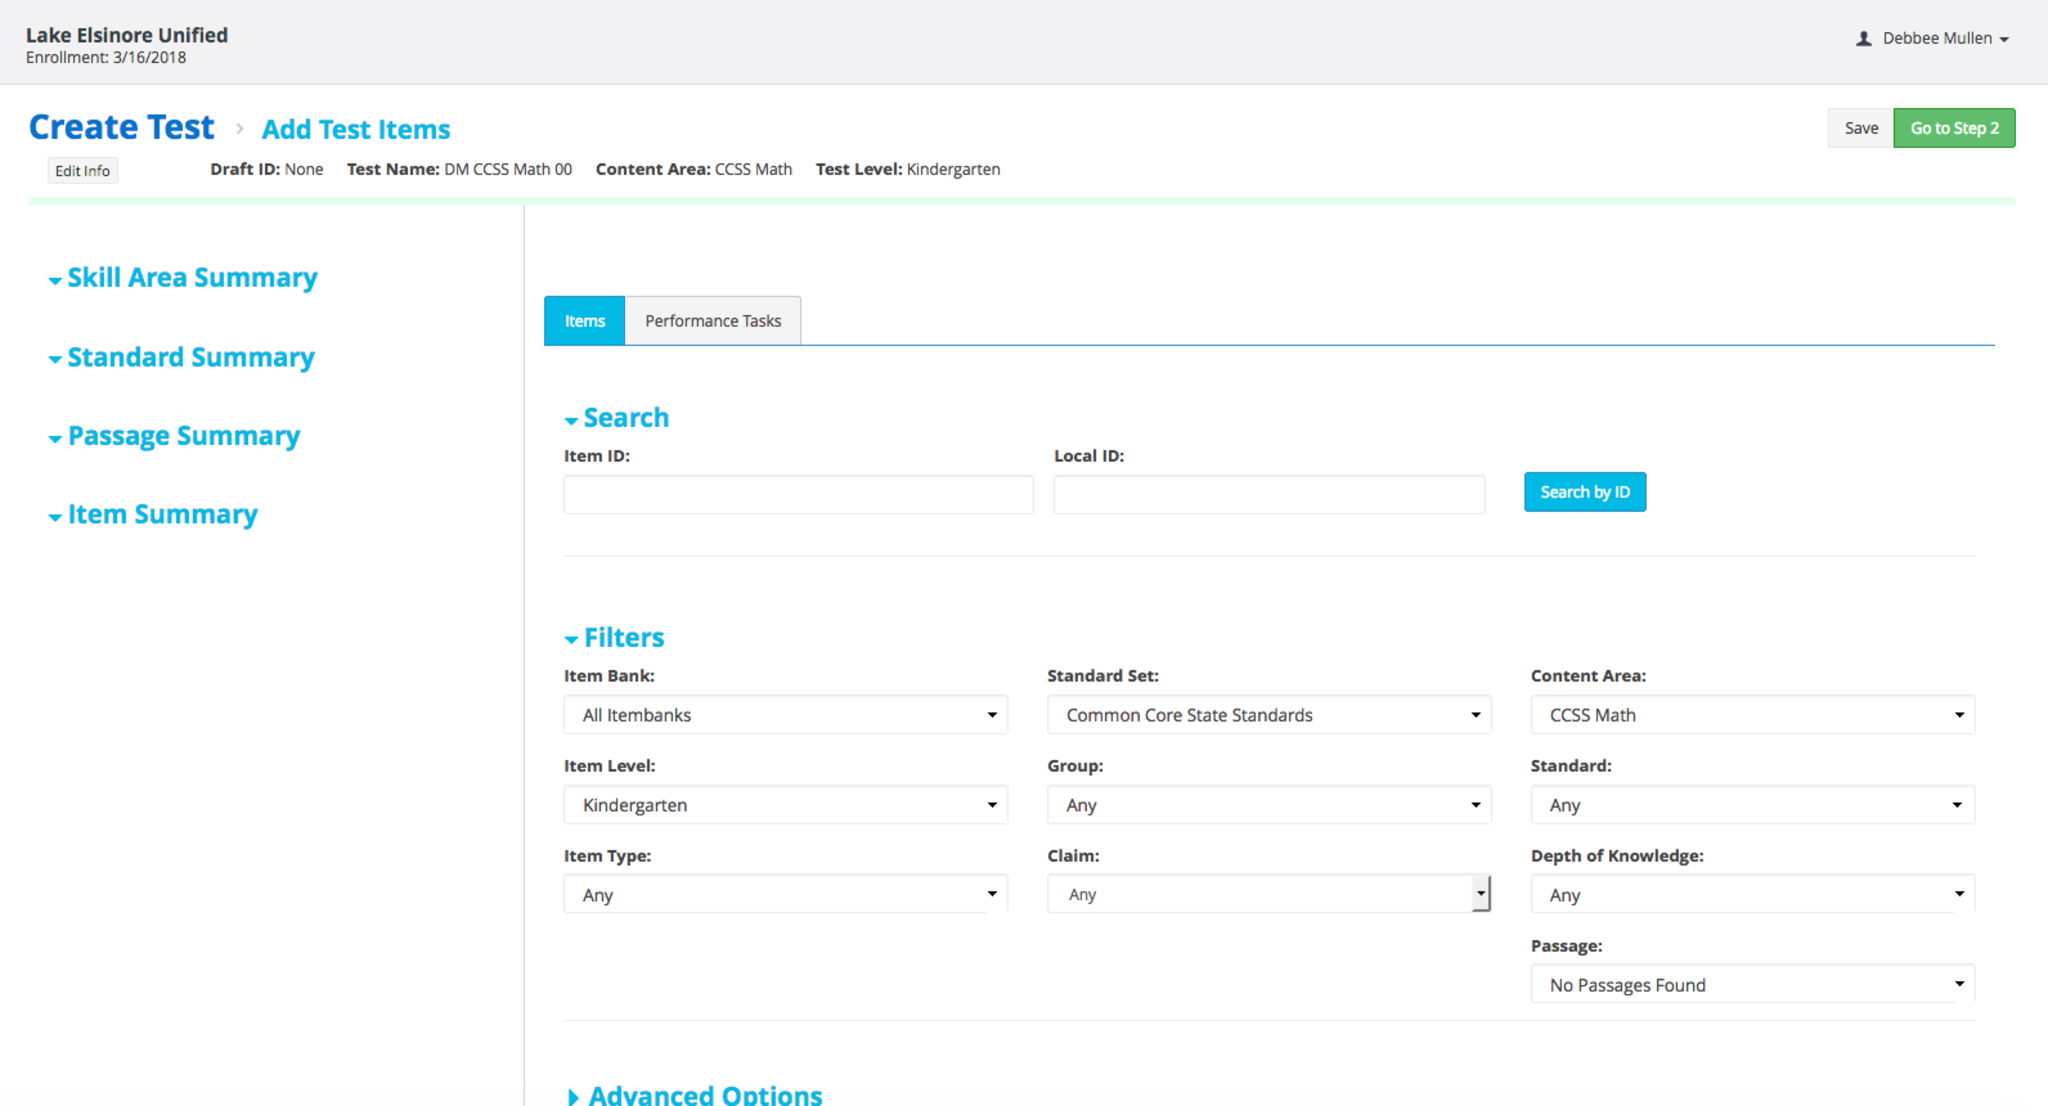Click the Search by ID button
This screenshot has width=2048, height=1106.
coord(1584,492)
